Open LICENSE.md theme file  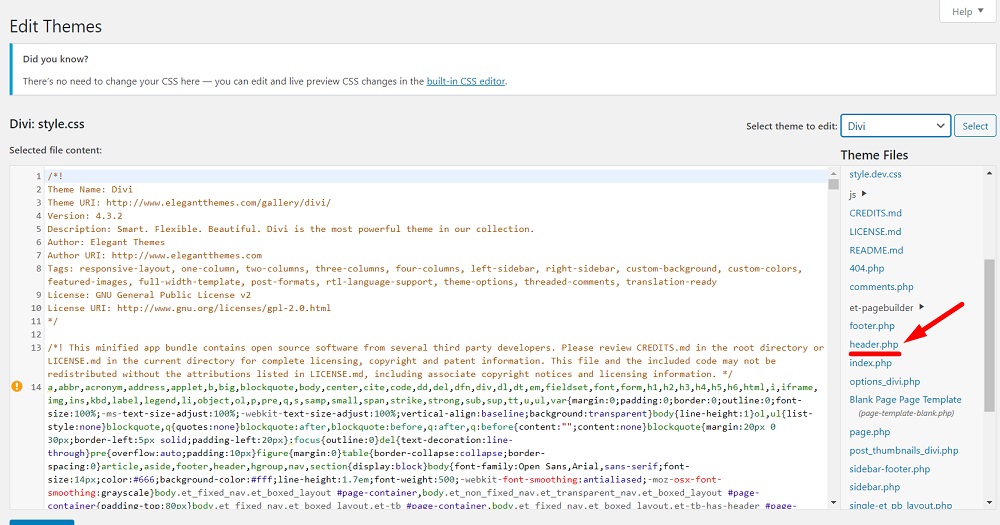click(x=875, y=232)
